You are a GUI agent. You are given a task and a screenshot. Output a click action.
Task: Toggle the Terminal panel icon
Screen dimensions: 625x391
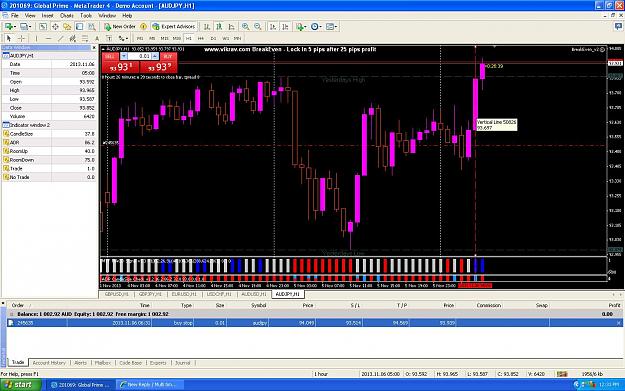click(x=79, y=26)
